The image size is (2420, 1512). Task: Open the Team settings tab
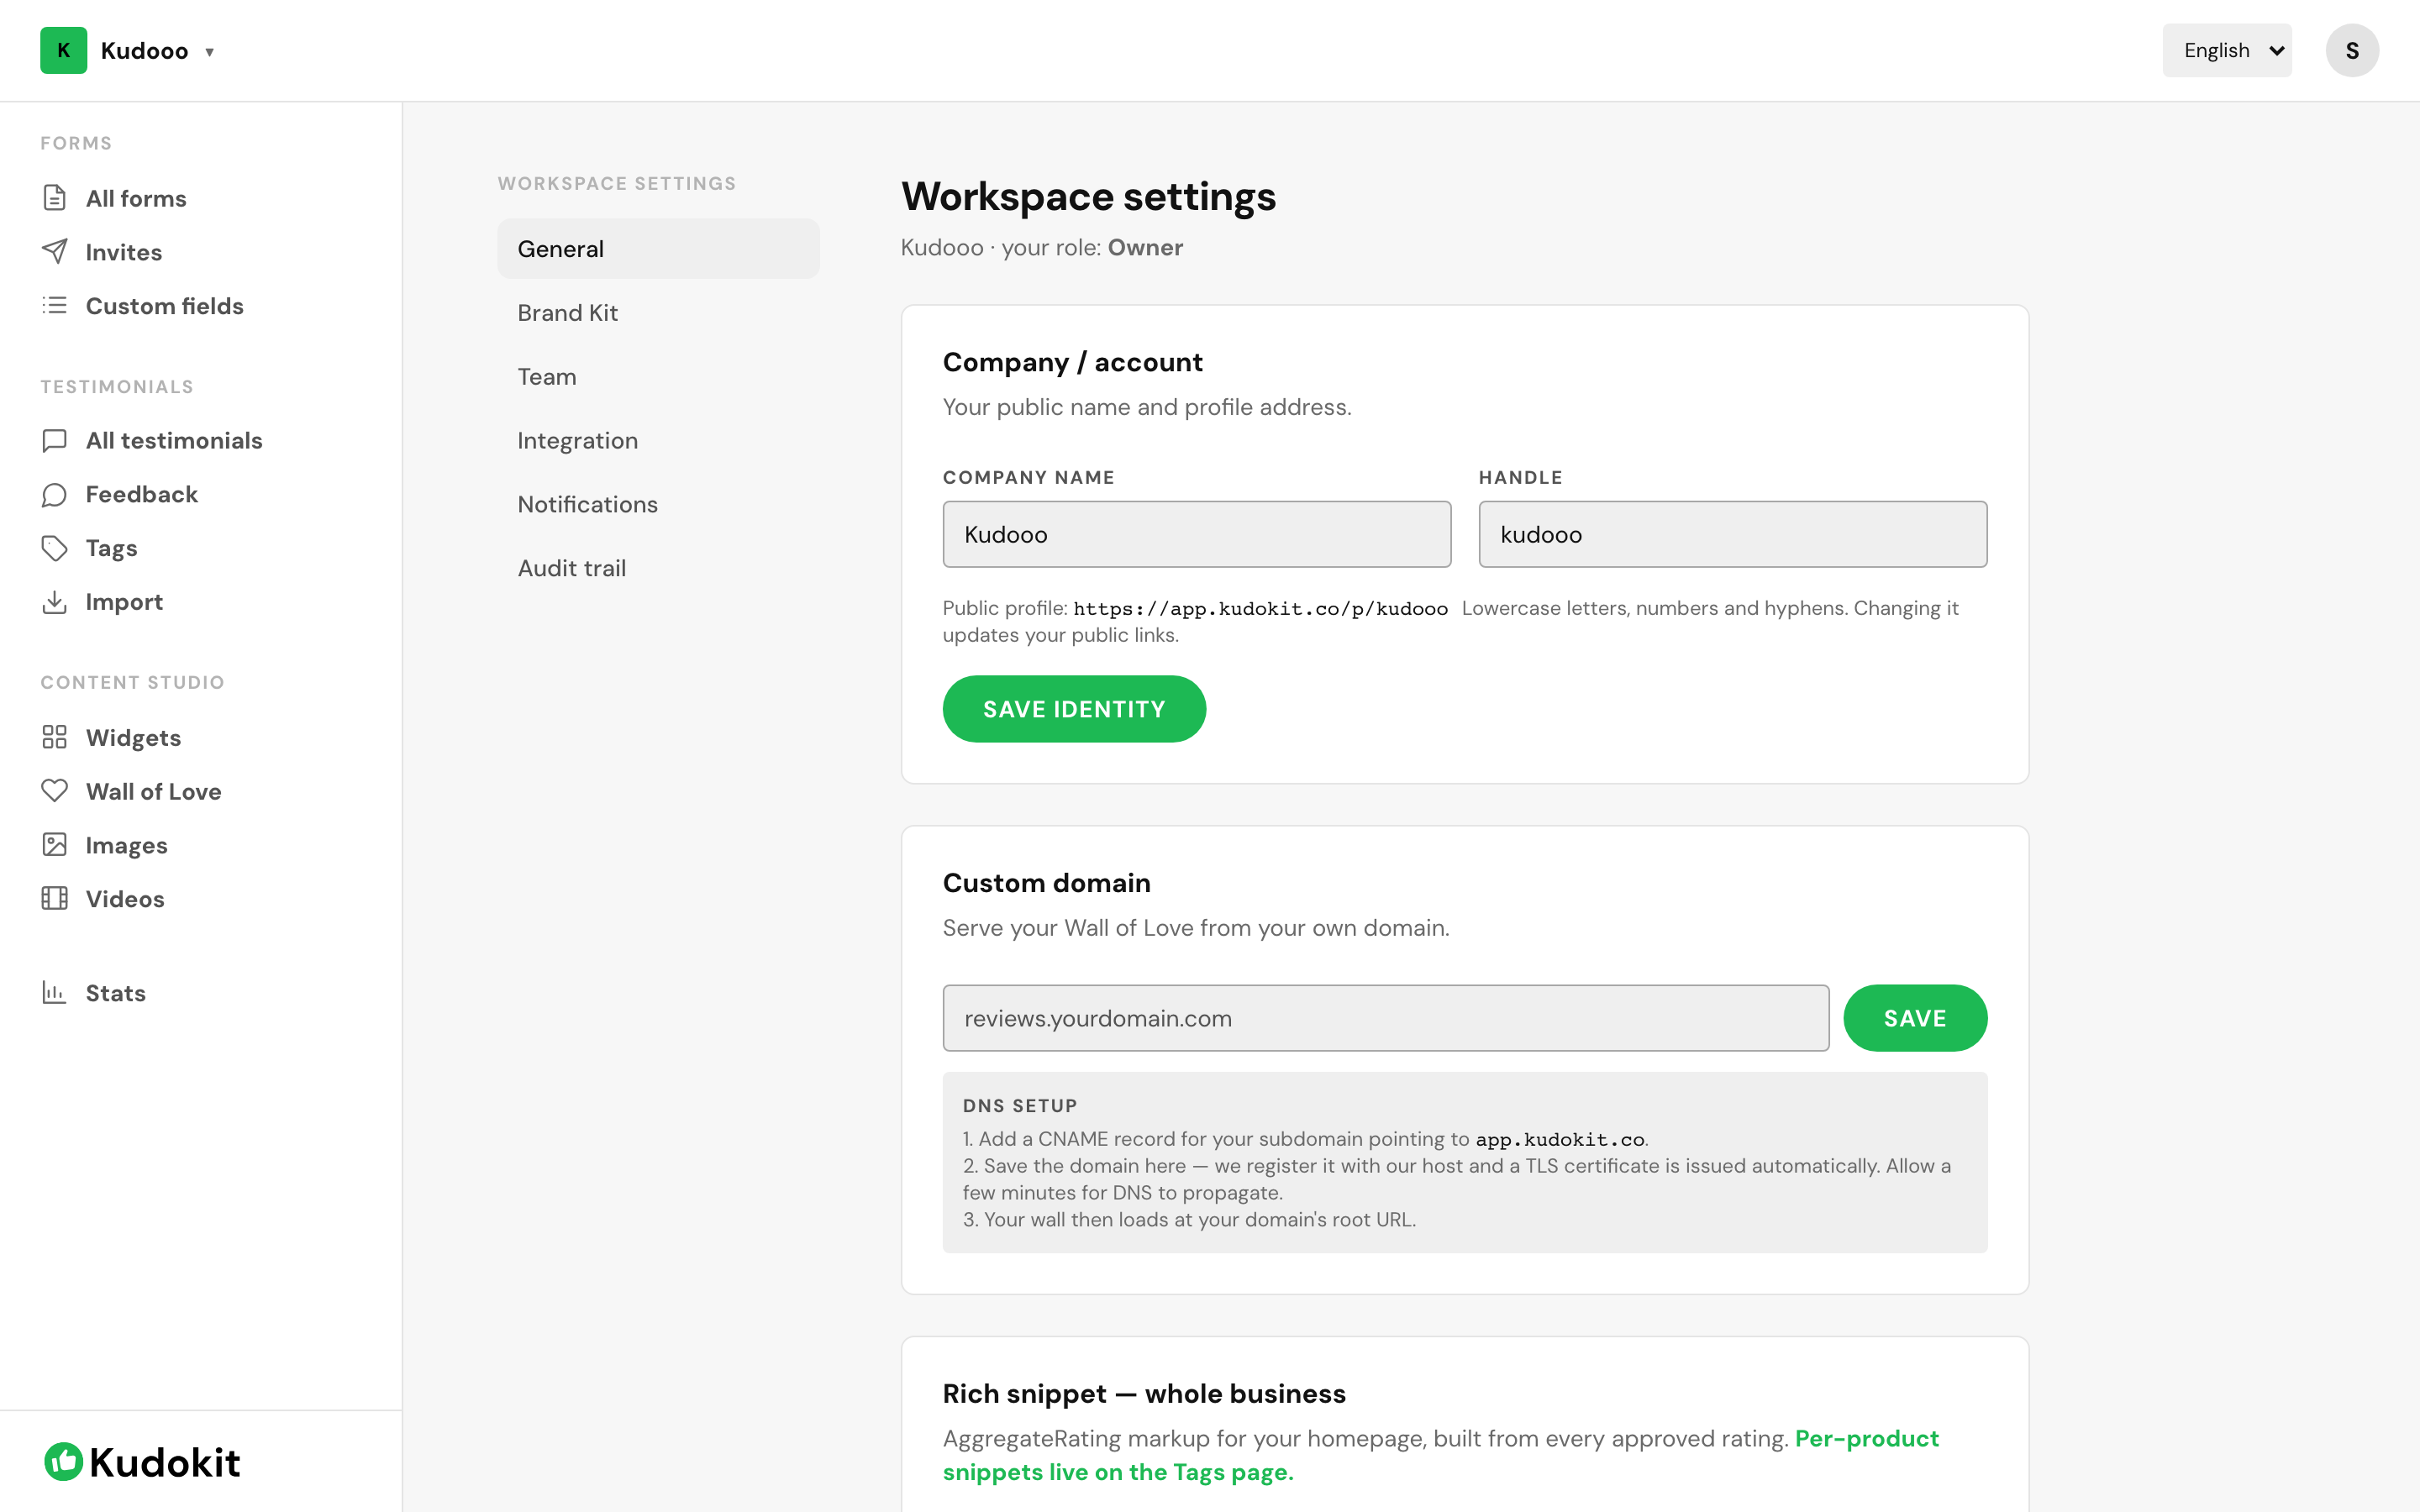click(x=658, y=377)
